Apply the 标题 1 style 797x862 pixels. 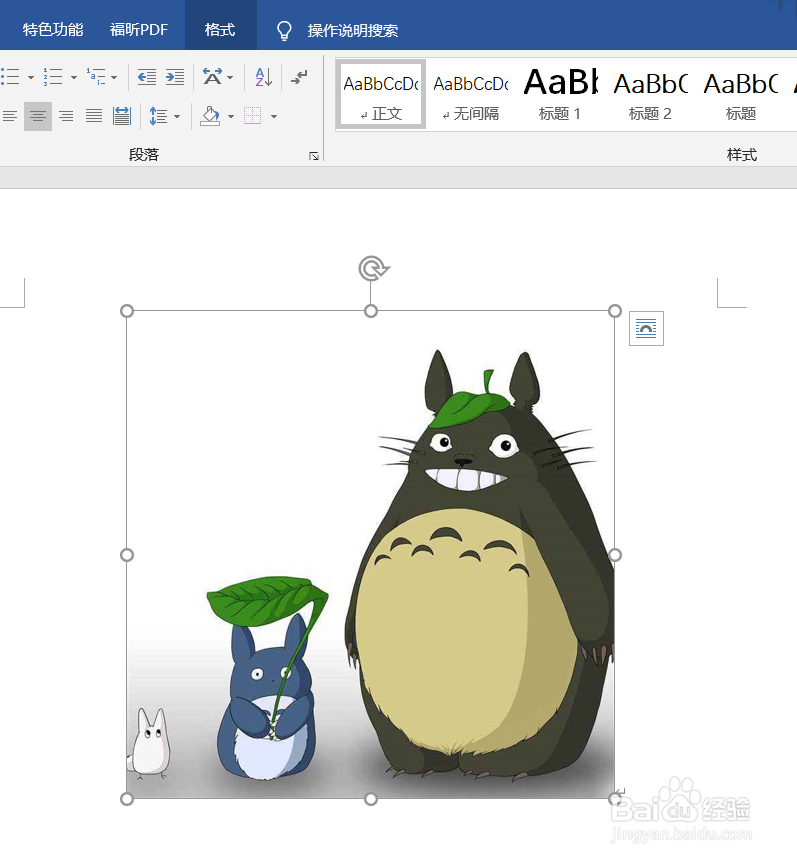560,95
